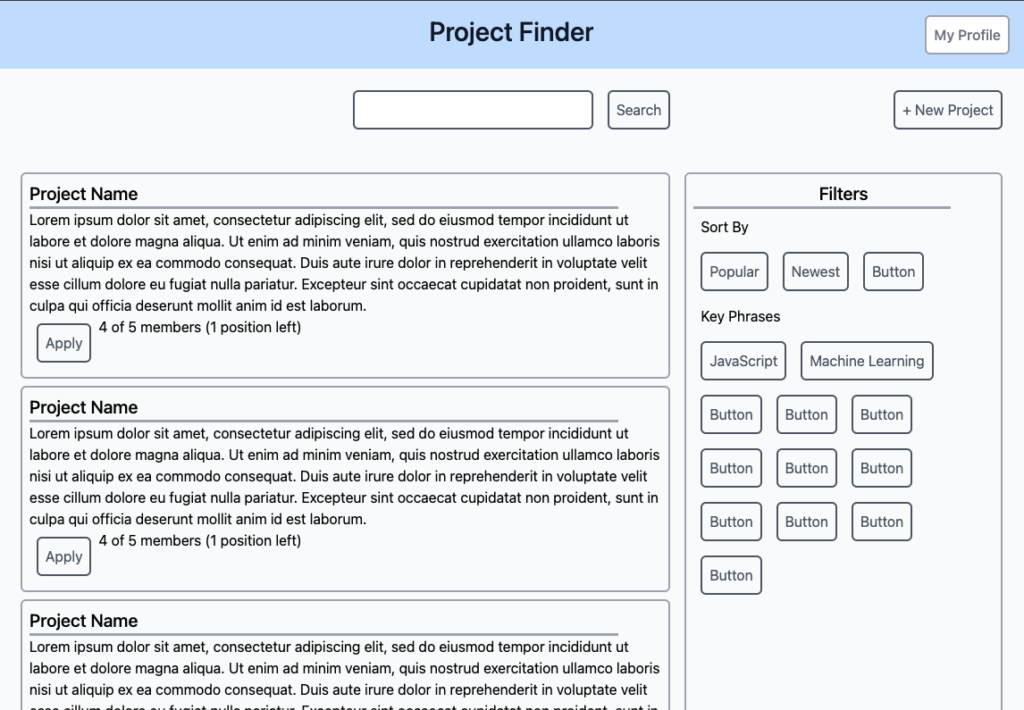Click the first project's members count text

click(200, 327)
